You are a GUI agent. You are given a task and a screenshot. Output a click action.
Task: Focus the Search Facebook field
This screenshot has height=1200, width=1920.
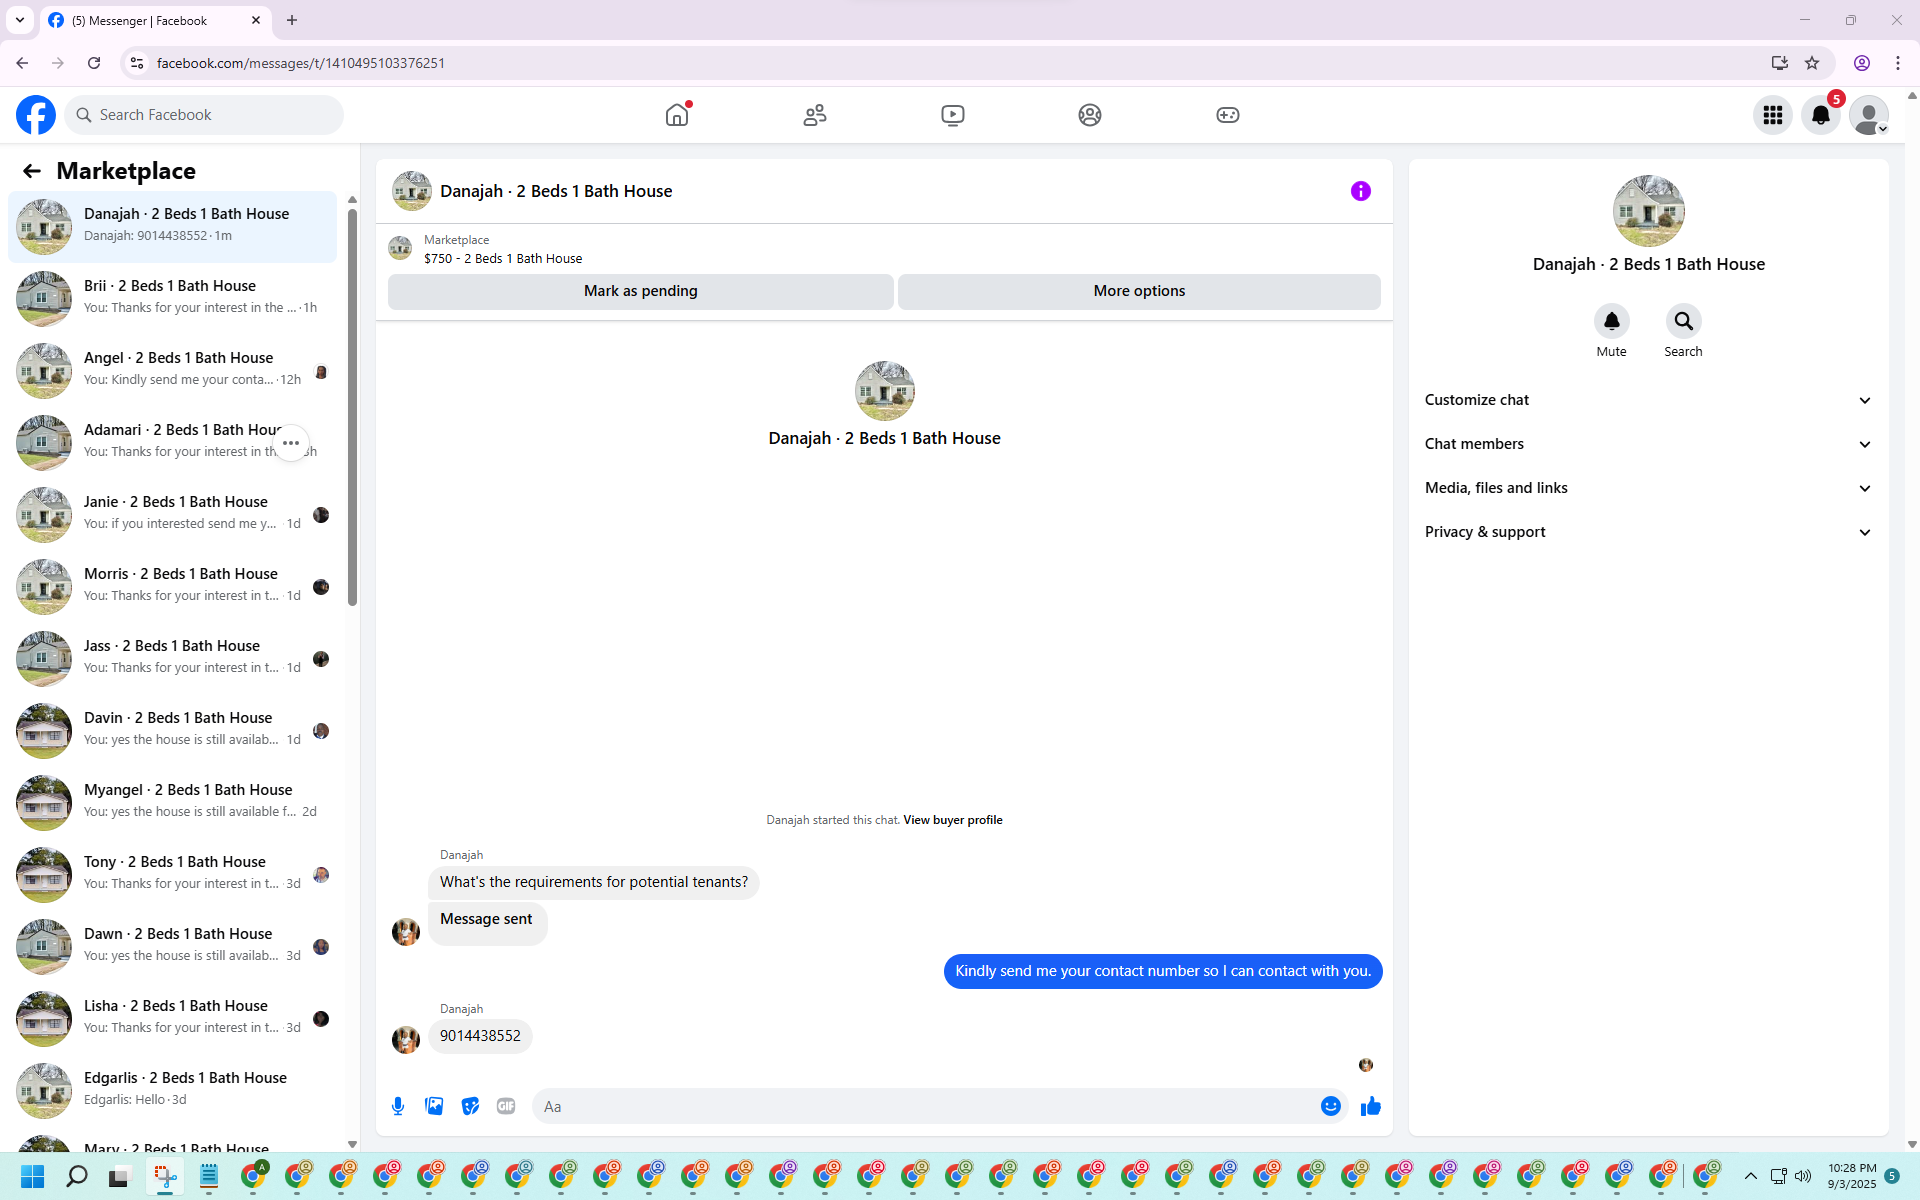pyautogui.click(x=204, y=115)
